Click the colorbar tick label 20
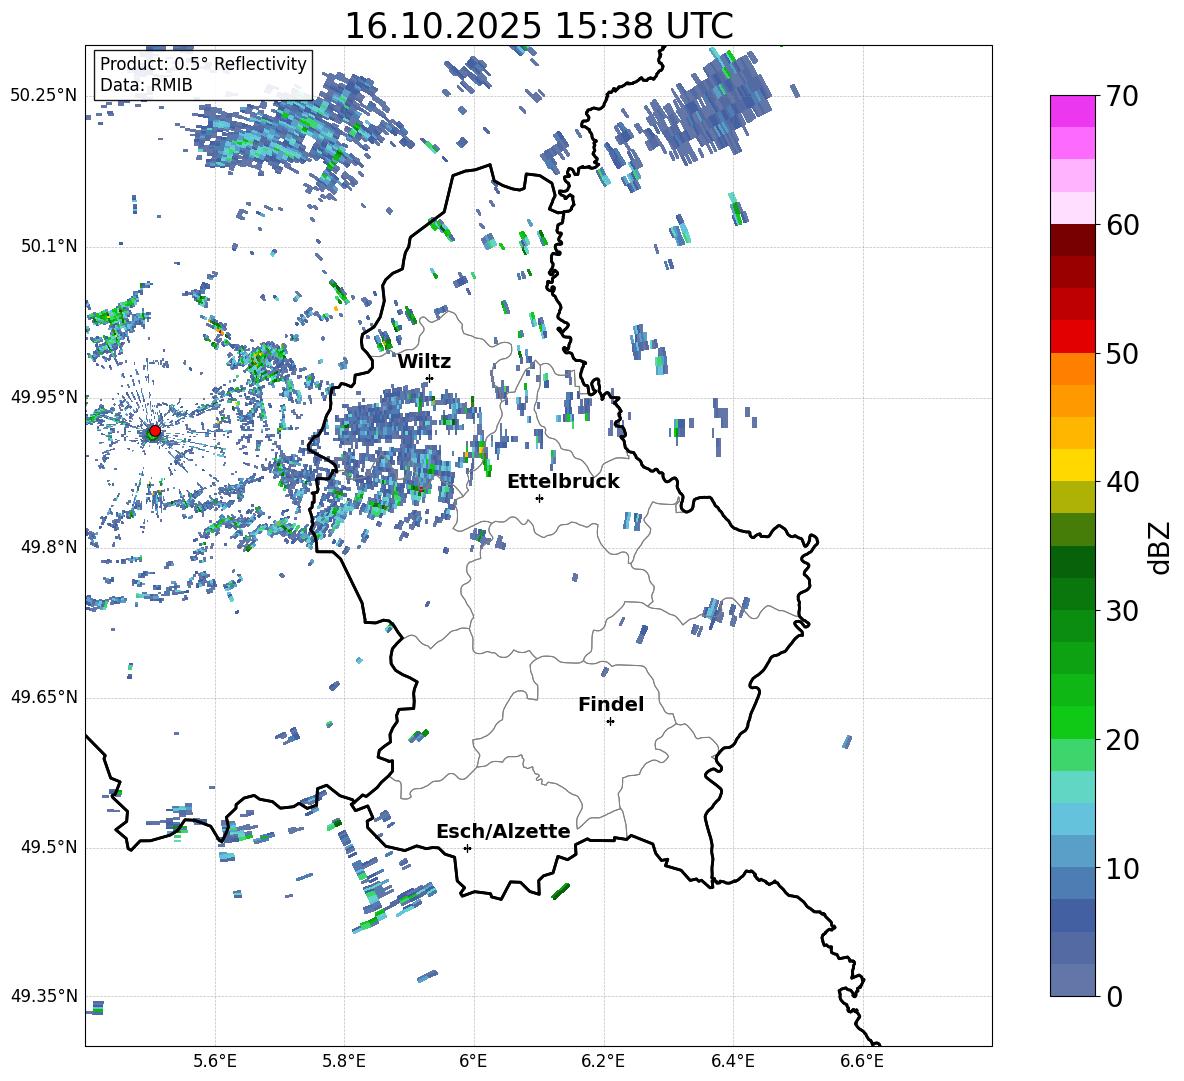Image resolution: width=1184 pixels, height=1081 pixels. point(1122,740)
